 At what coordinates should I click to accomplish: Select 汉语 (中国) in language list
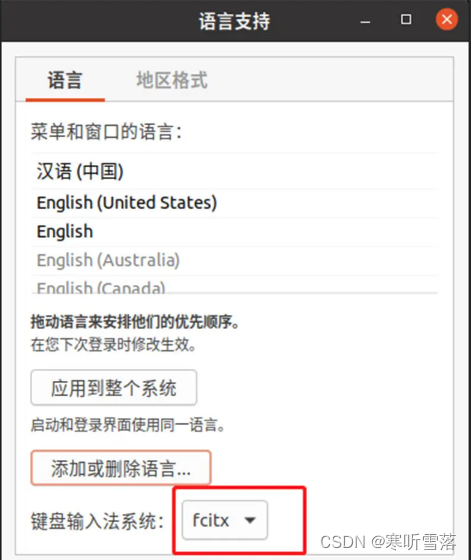[x=235, y=171]
